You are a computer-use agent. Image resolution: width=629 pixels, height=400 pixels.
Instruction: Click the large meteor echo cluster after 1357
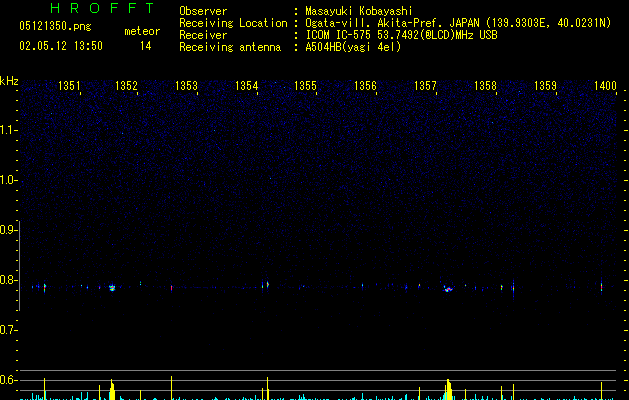448,288
